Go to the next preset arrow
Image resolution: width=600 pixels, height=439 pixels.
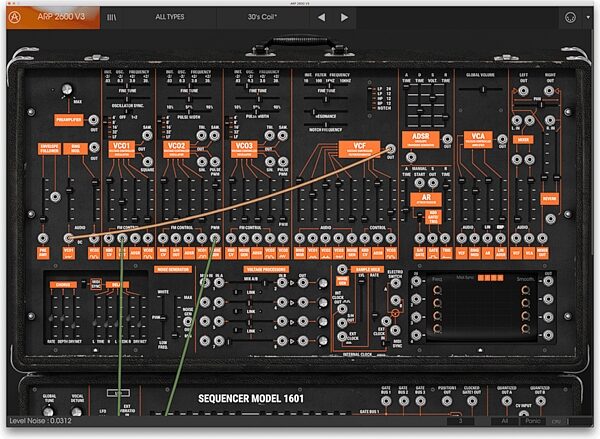pos(344,17)
